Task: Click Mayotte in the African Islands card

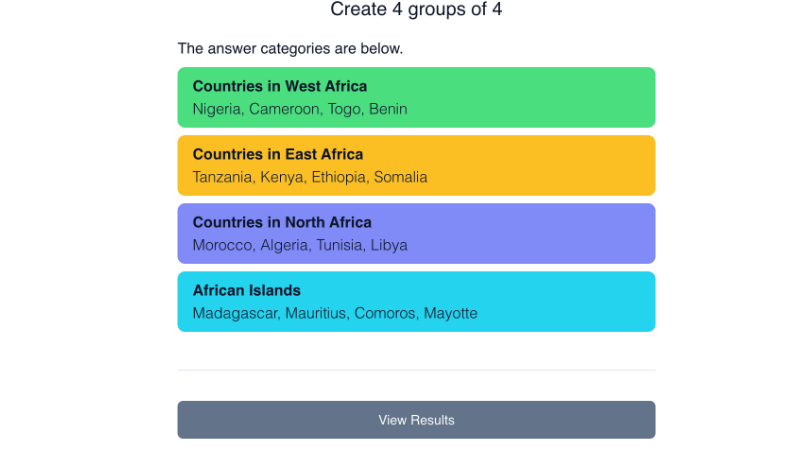Action: point(451,313)
